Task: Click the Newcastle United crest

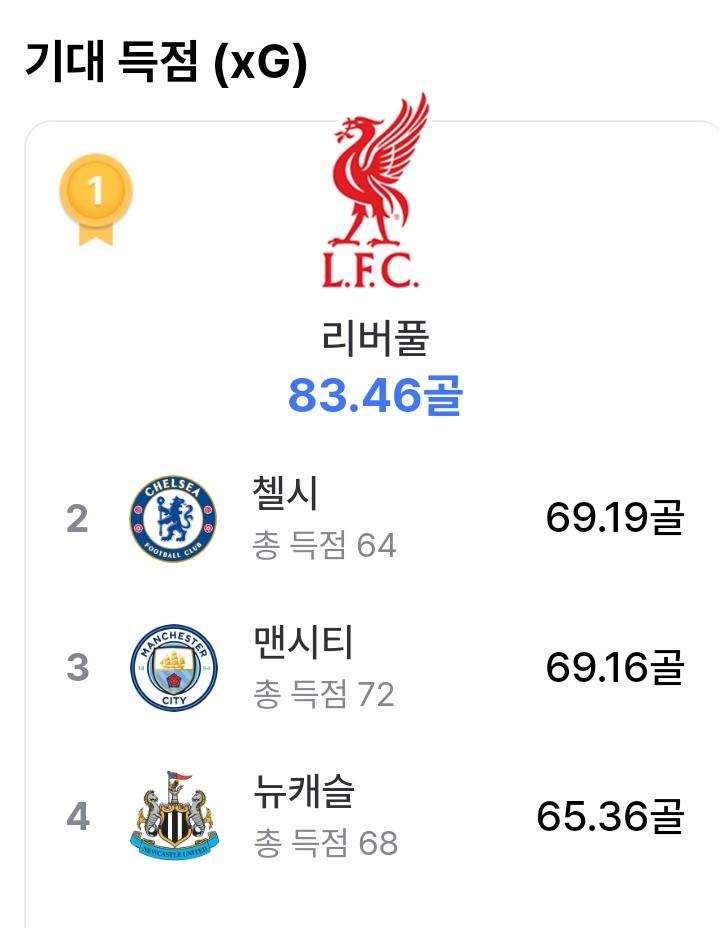Action: tap(173, 816)
